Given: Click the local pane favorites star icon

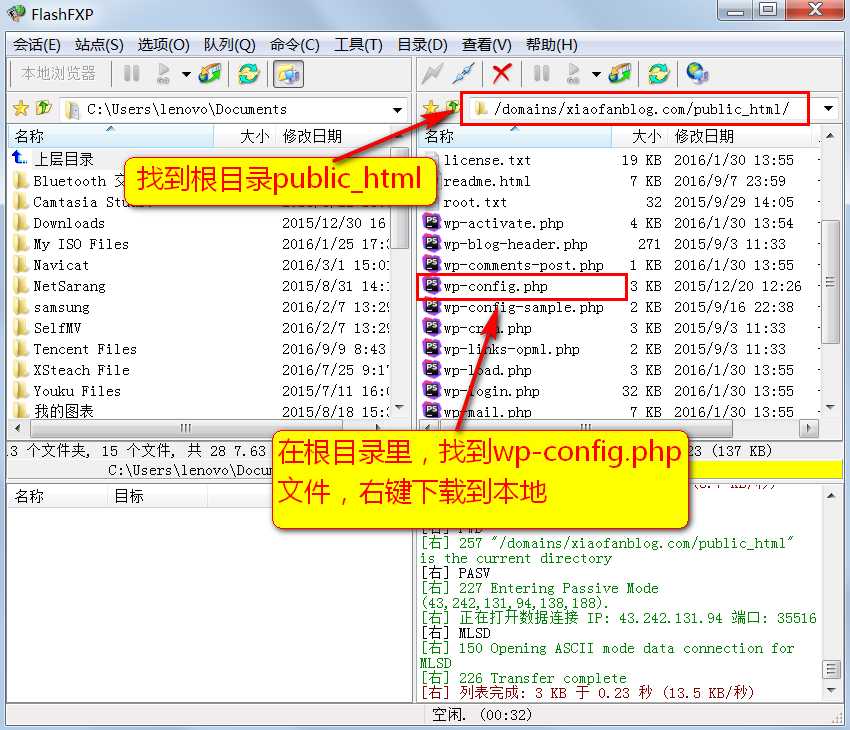Looking at the screenshot, I should click(21, 108).
